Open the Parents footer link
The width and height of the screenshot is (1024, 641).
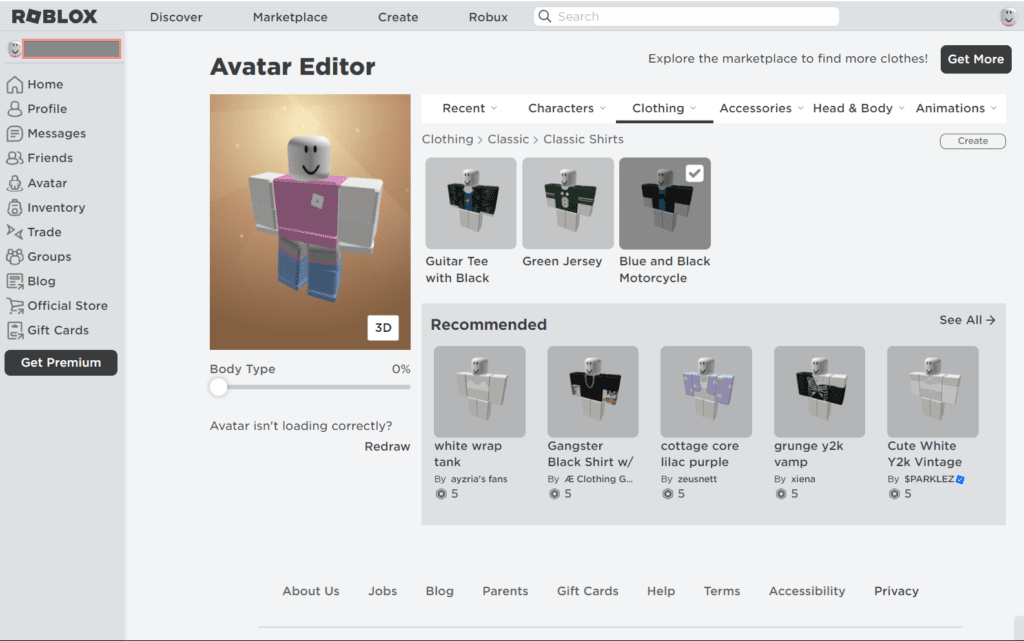click(505, 591)
